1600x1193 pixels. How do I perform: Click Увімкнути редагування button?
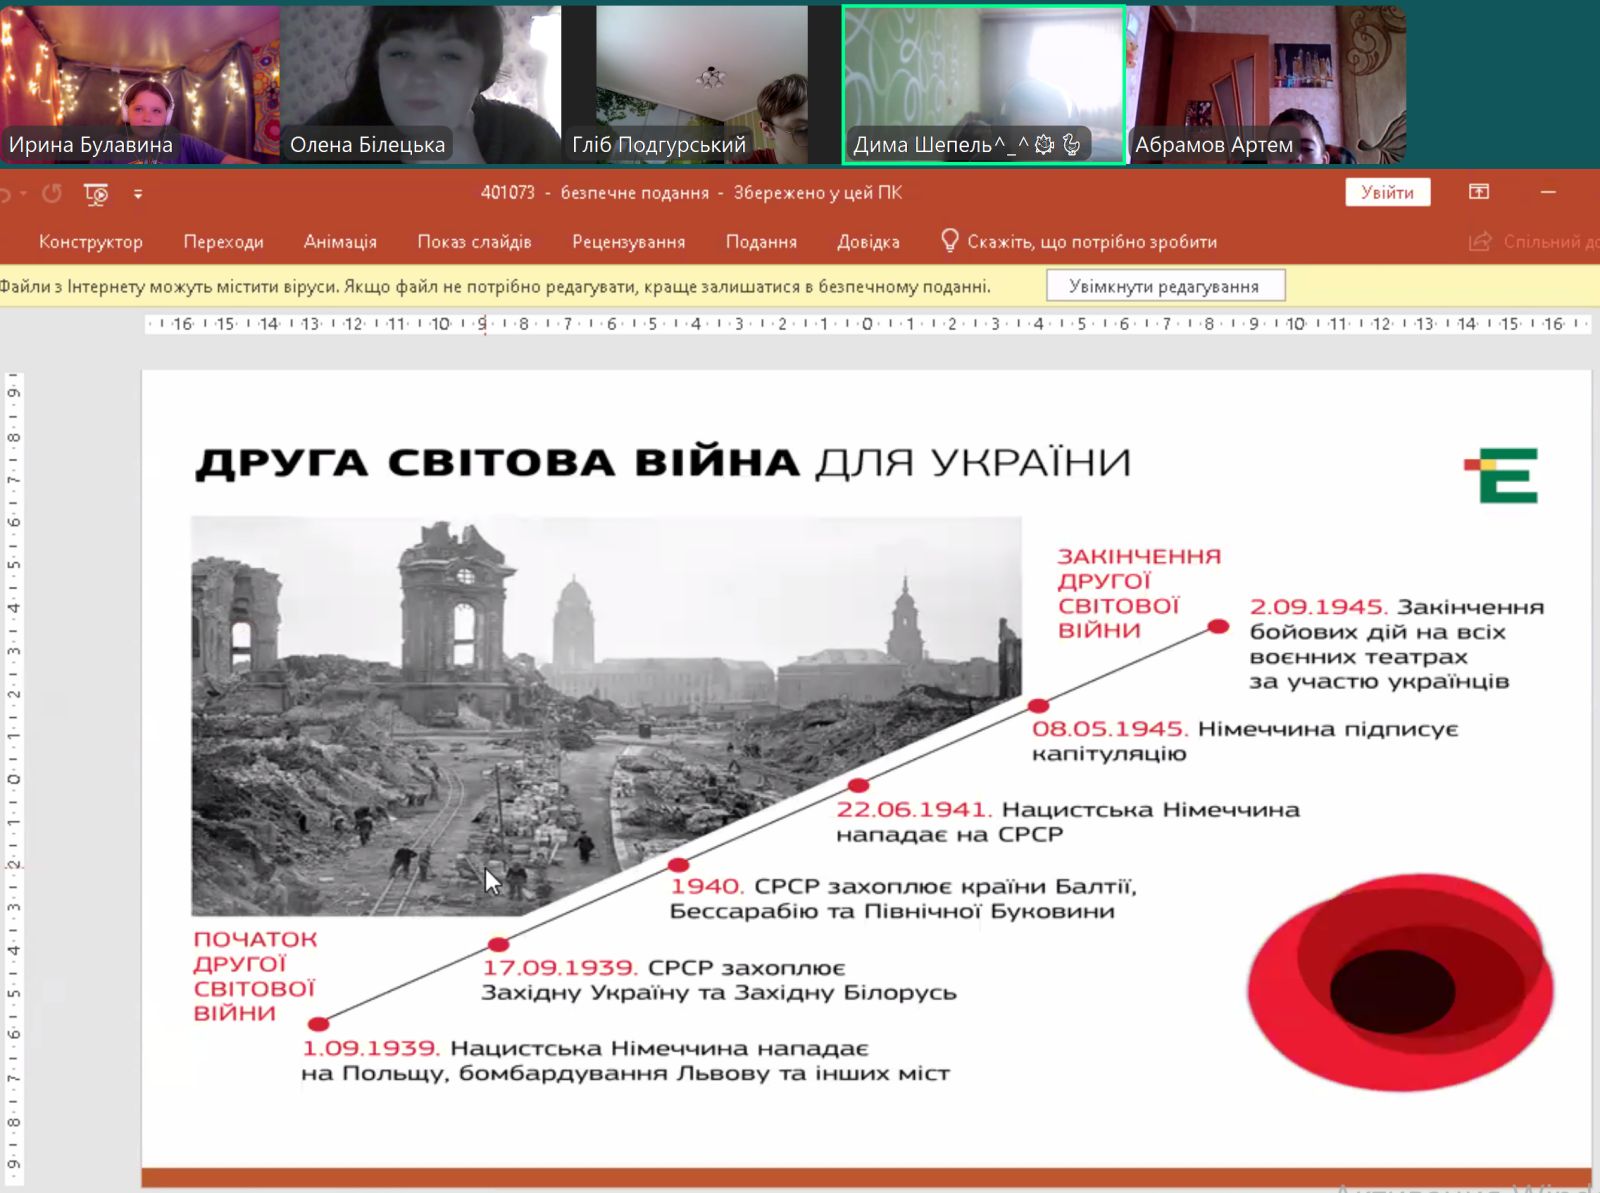click(1165, 286)
